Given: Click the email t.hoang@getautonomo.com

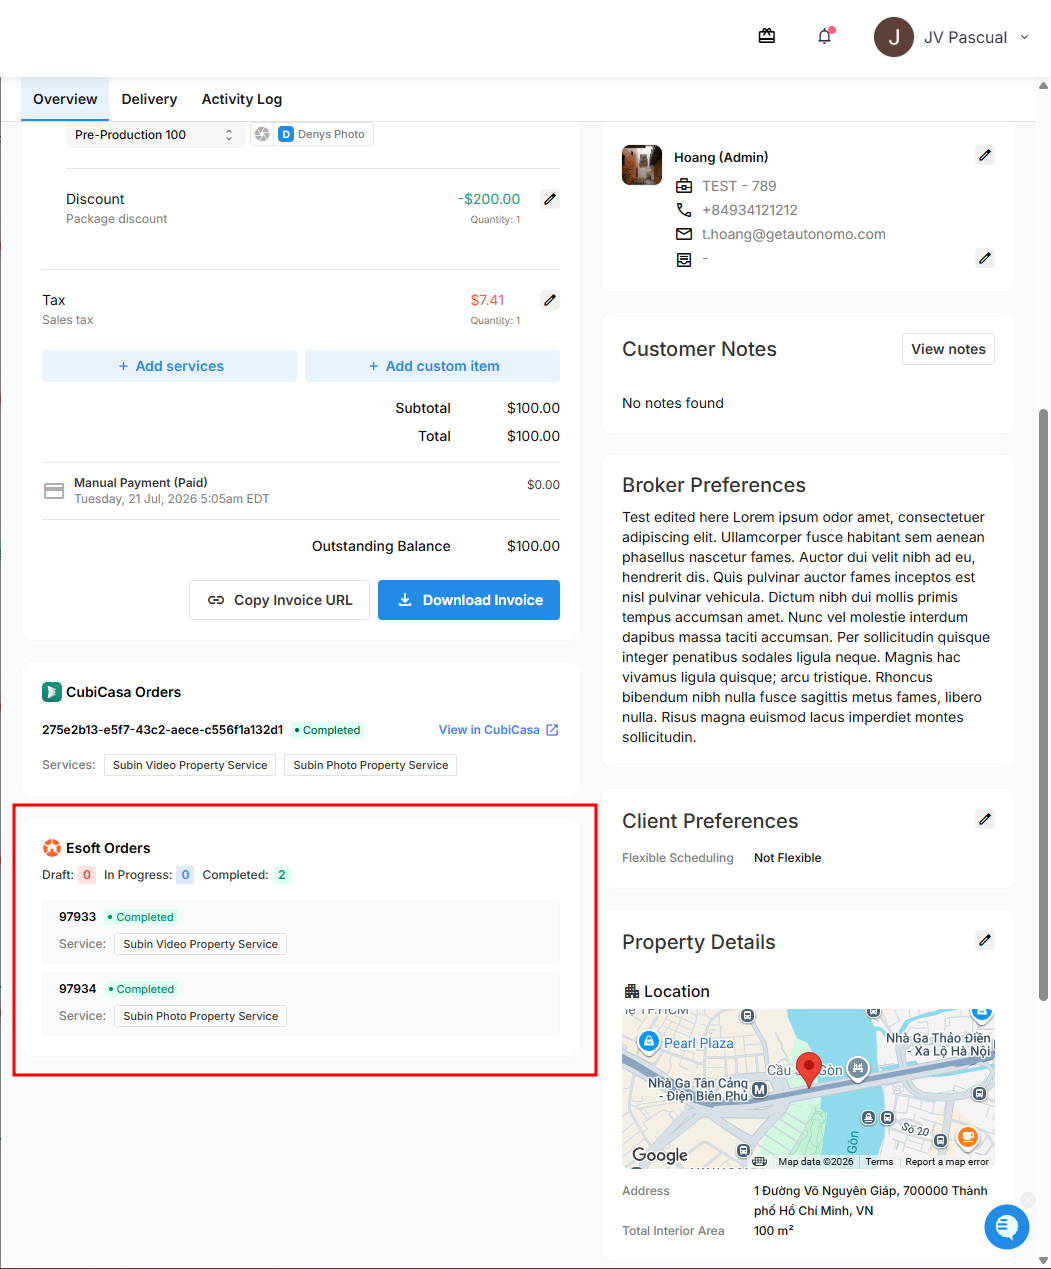Looking at the screenshot, I should tap(794, 234).
